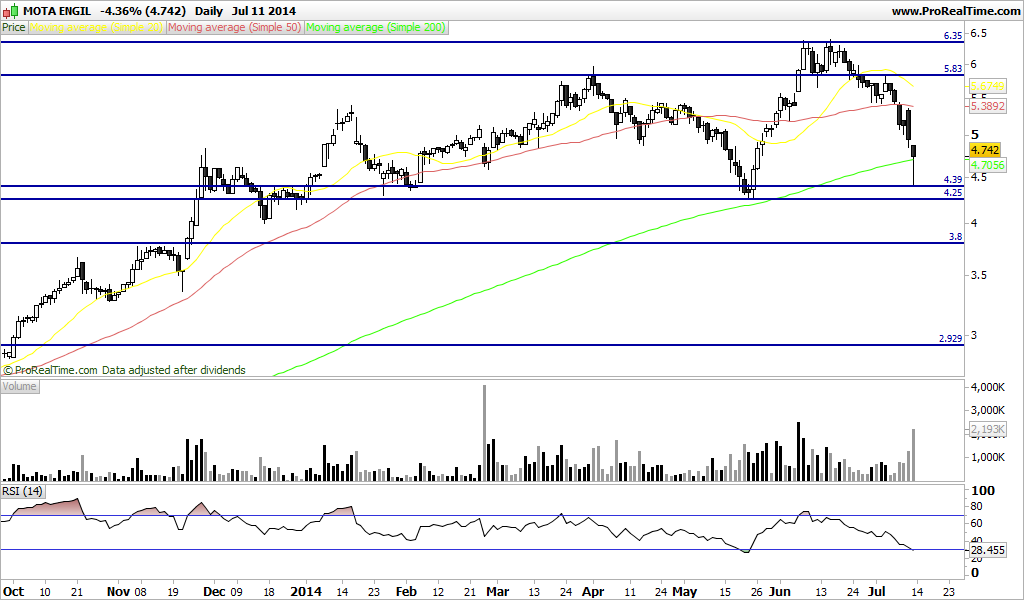Click the Feb label on time axis
Image resolution: width=1024 pixels, height=600 pixels.
(x=406, y=592)
